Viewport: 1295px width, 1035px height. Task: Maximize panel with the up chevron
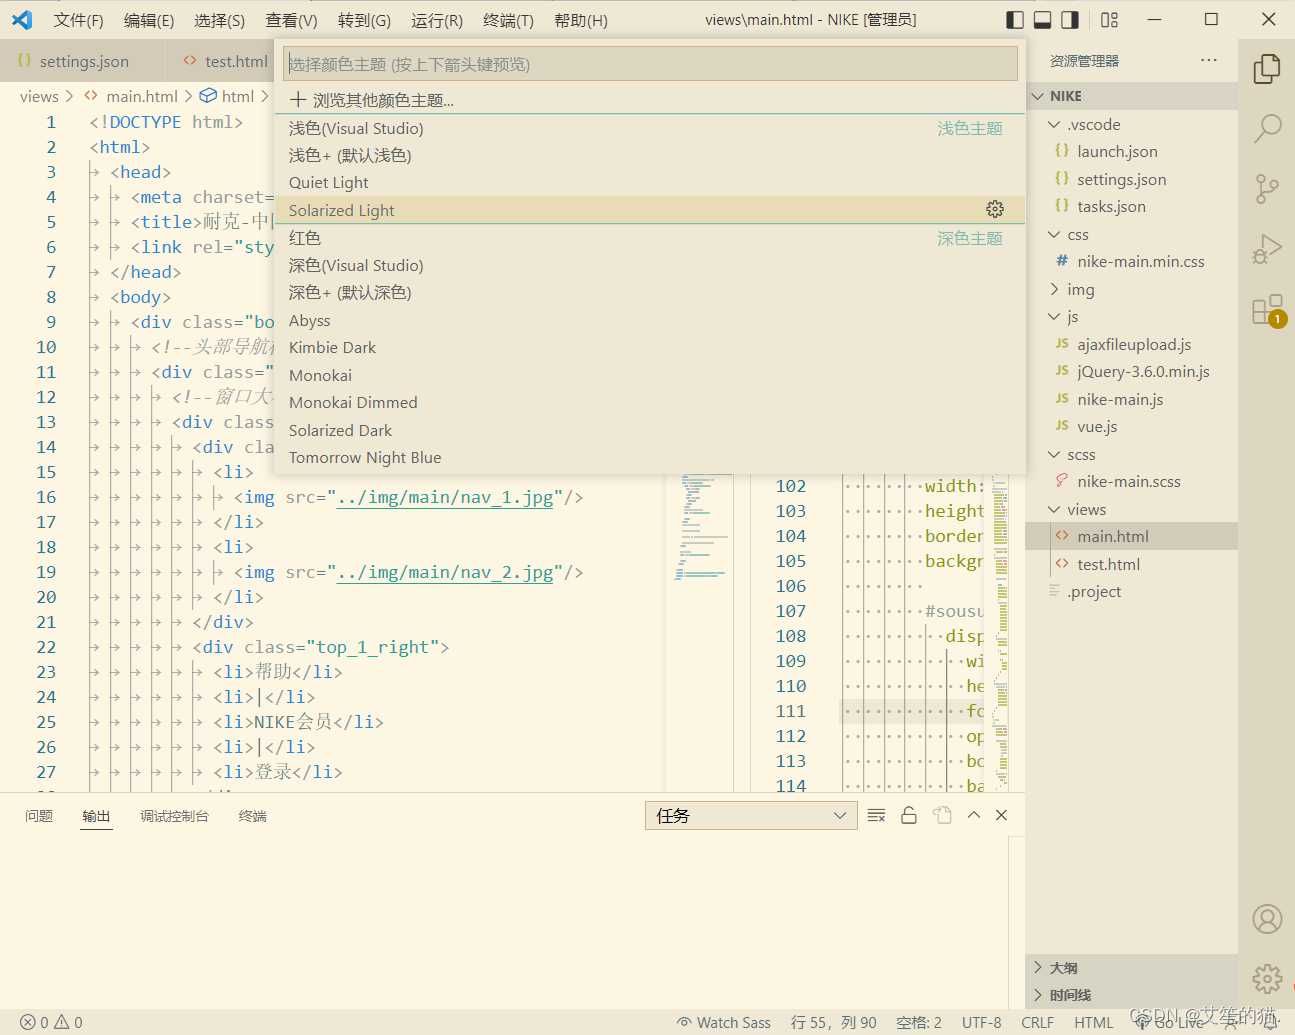pos(973,815)
